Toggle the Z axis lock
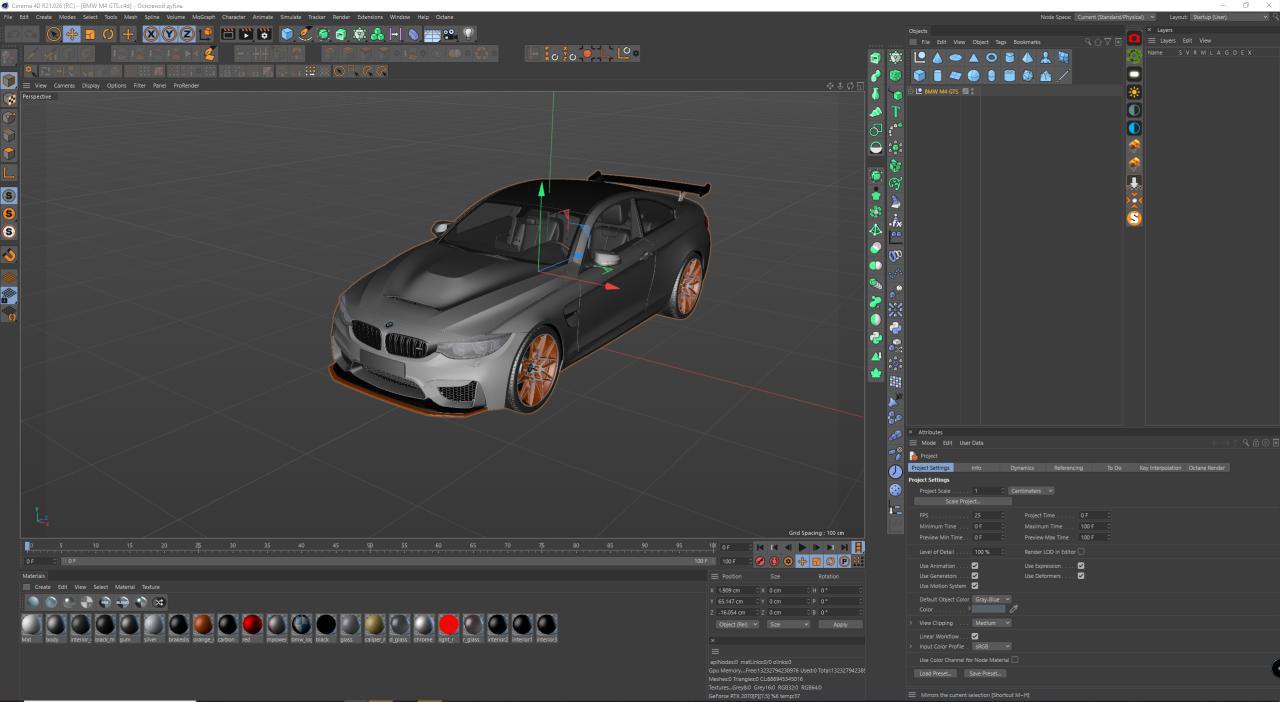 tap(186, 34)
